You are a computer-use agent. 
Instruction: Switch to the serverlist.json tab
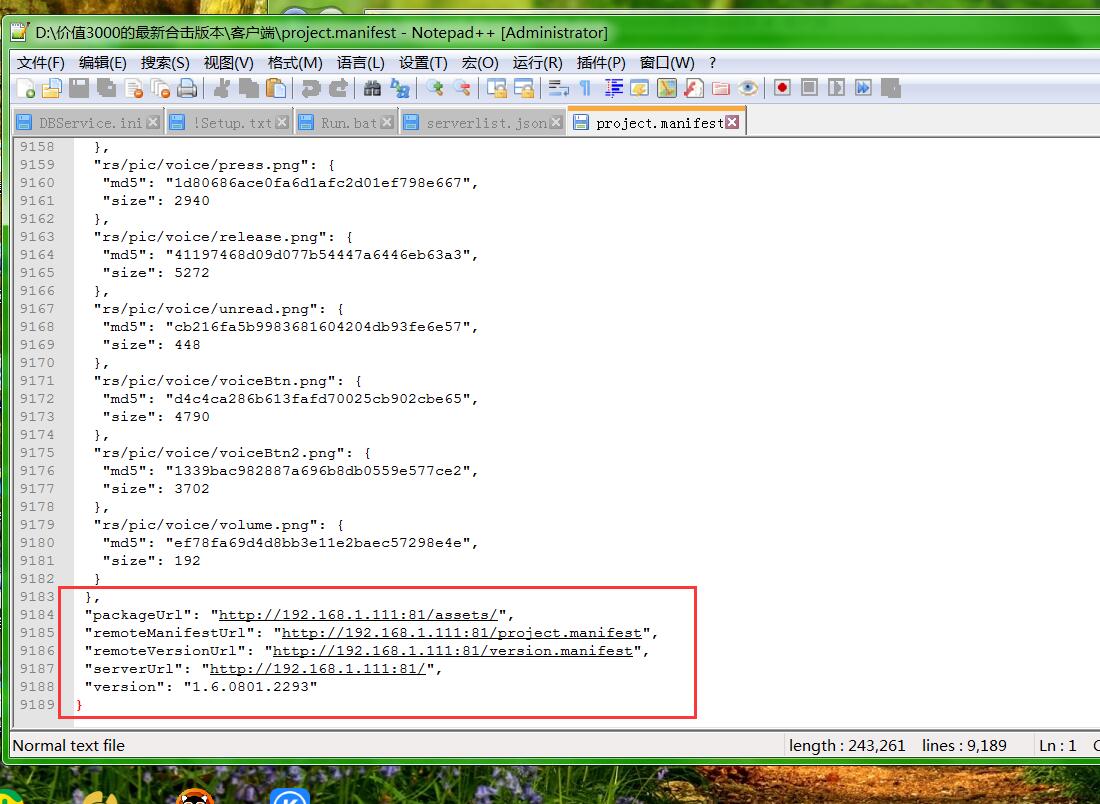[486, 123]
